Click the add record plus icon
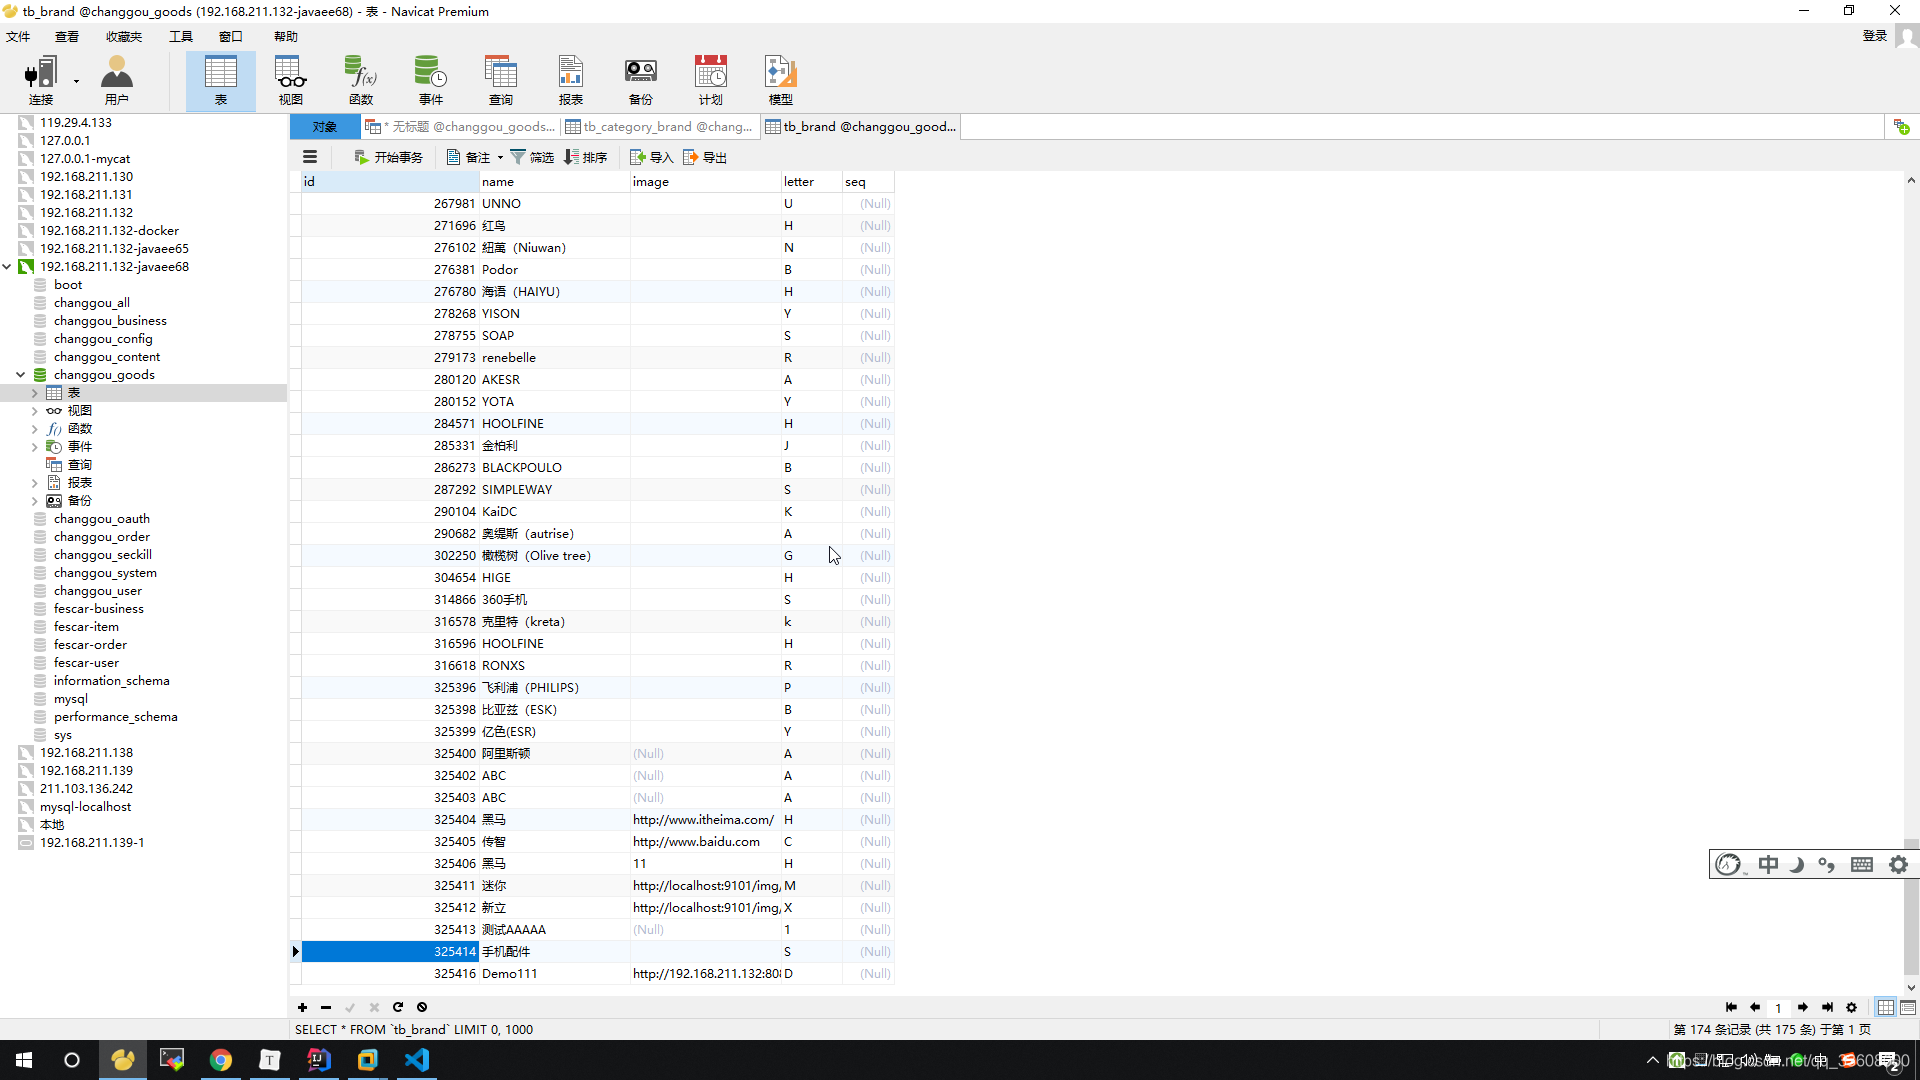This screenshot has width=1920, height=1080. [x=302, y=1007]
